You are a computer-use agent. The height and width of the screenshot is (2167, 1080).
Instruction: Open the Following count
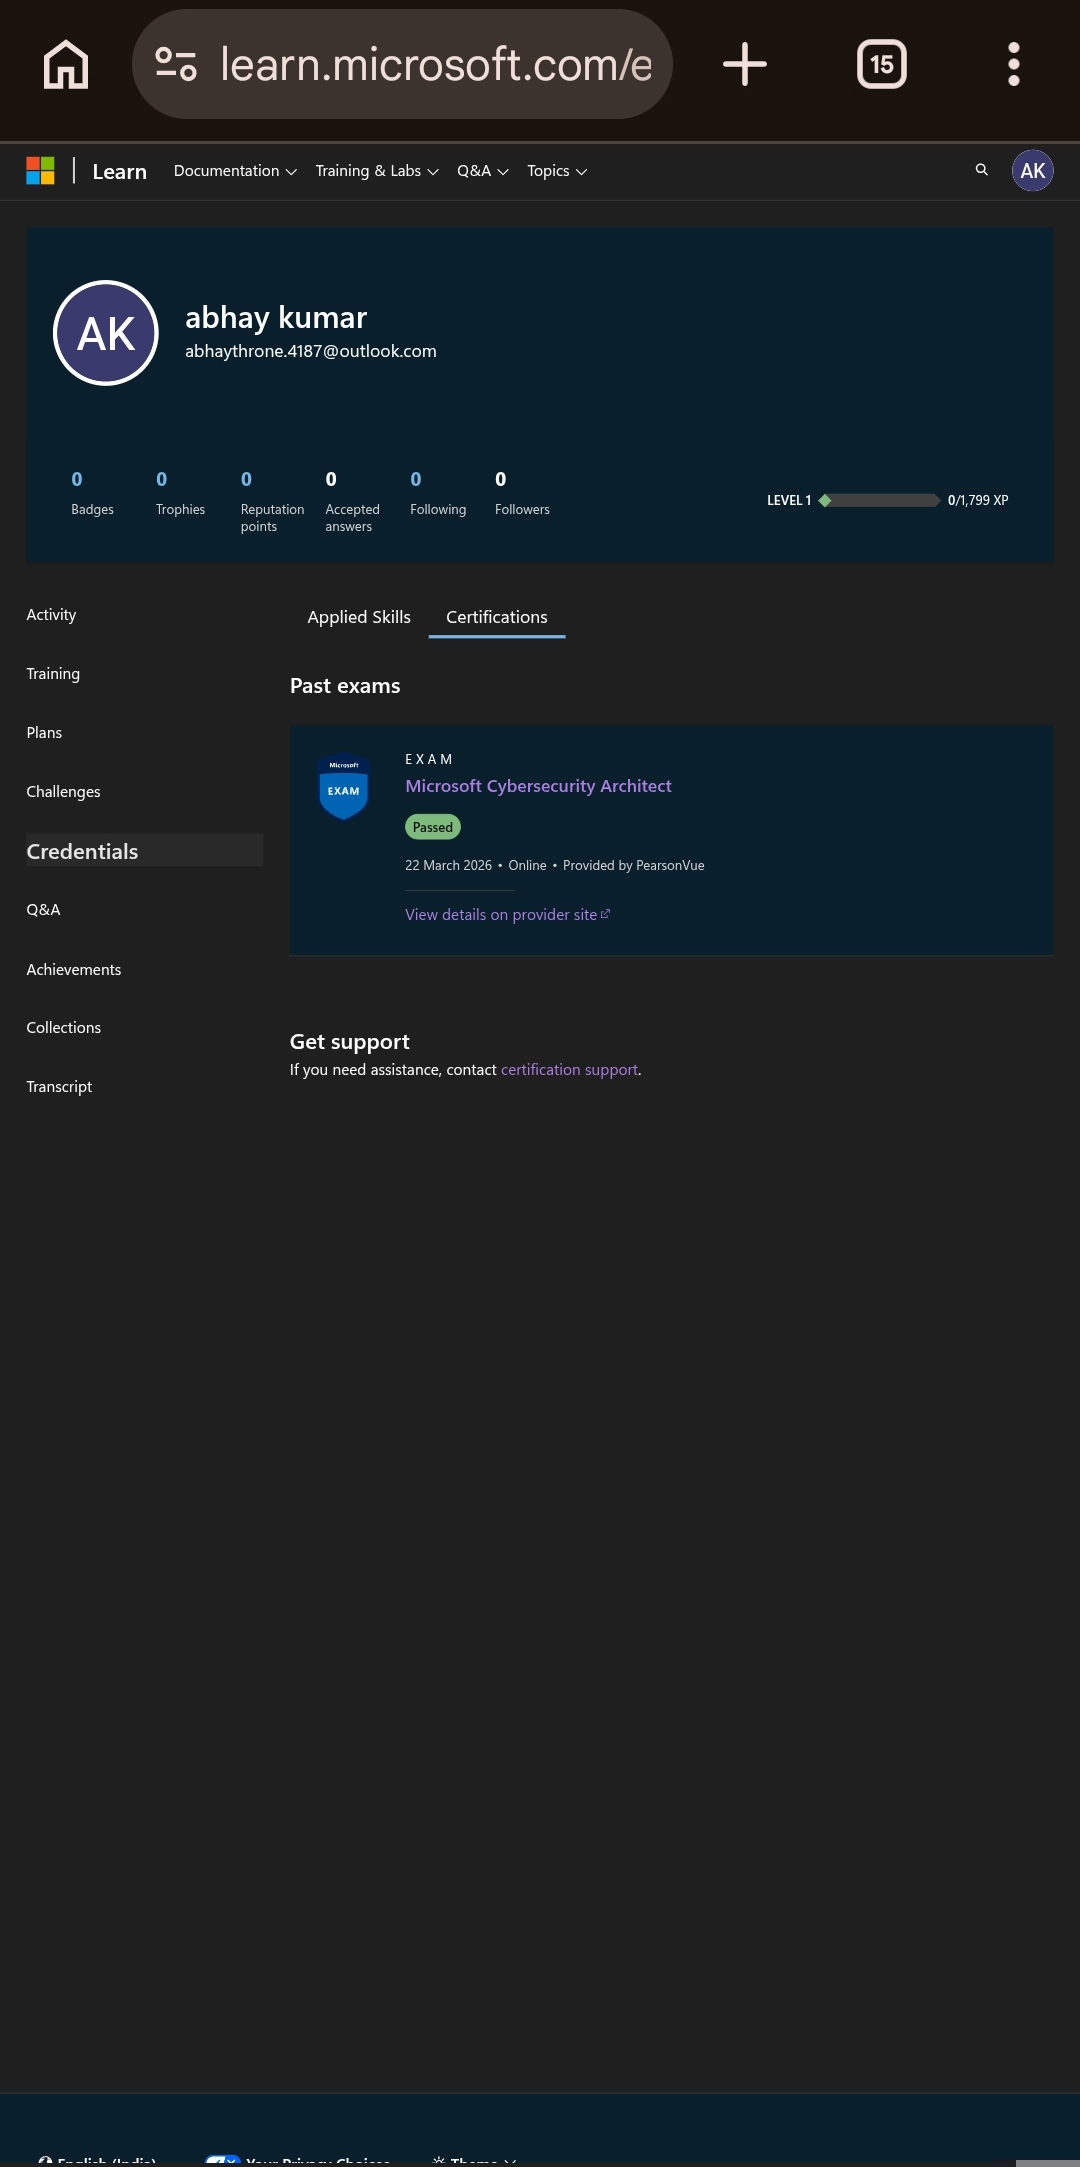point(438,493)
